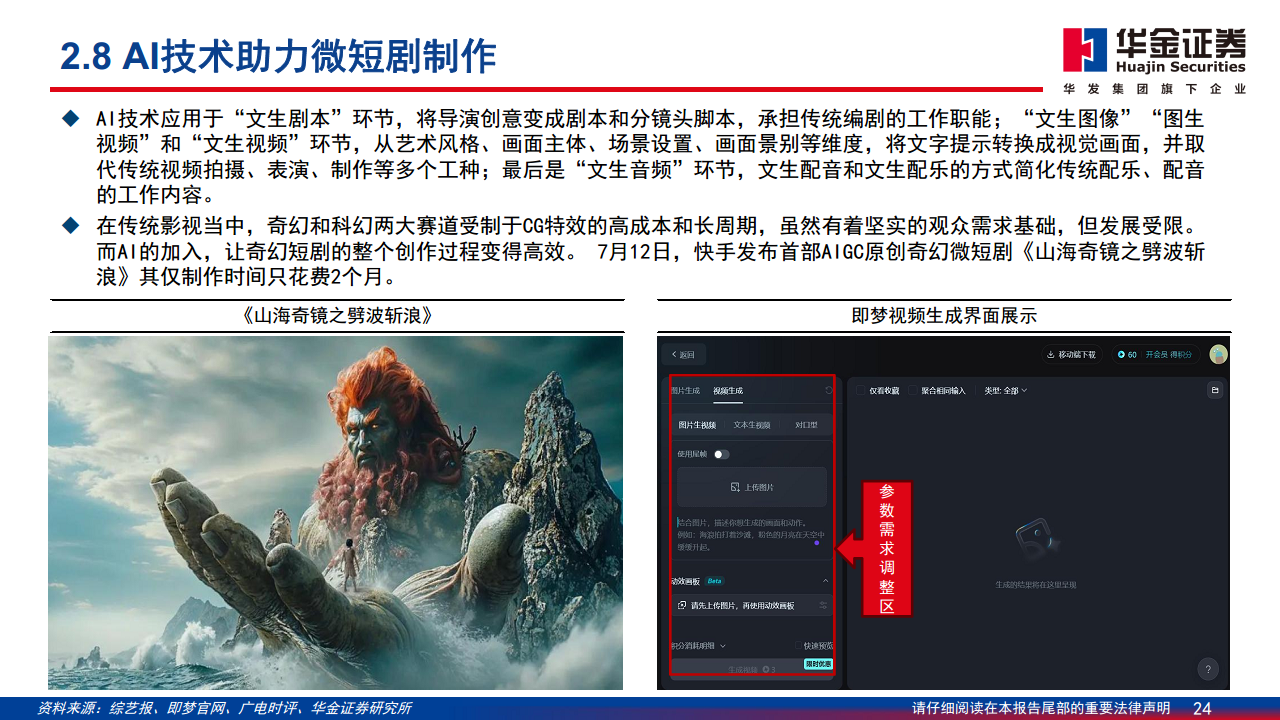Viewport: 1280px width, 720px height.
Task: Collapse the 动效画板 section chevron
Action: coord(825,581)
